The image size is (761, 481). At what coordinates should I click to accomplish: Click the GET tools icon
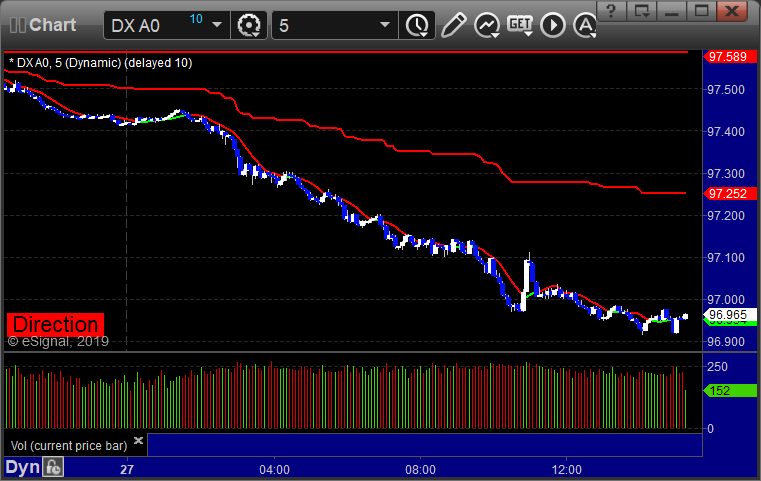(520, 24)
